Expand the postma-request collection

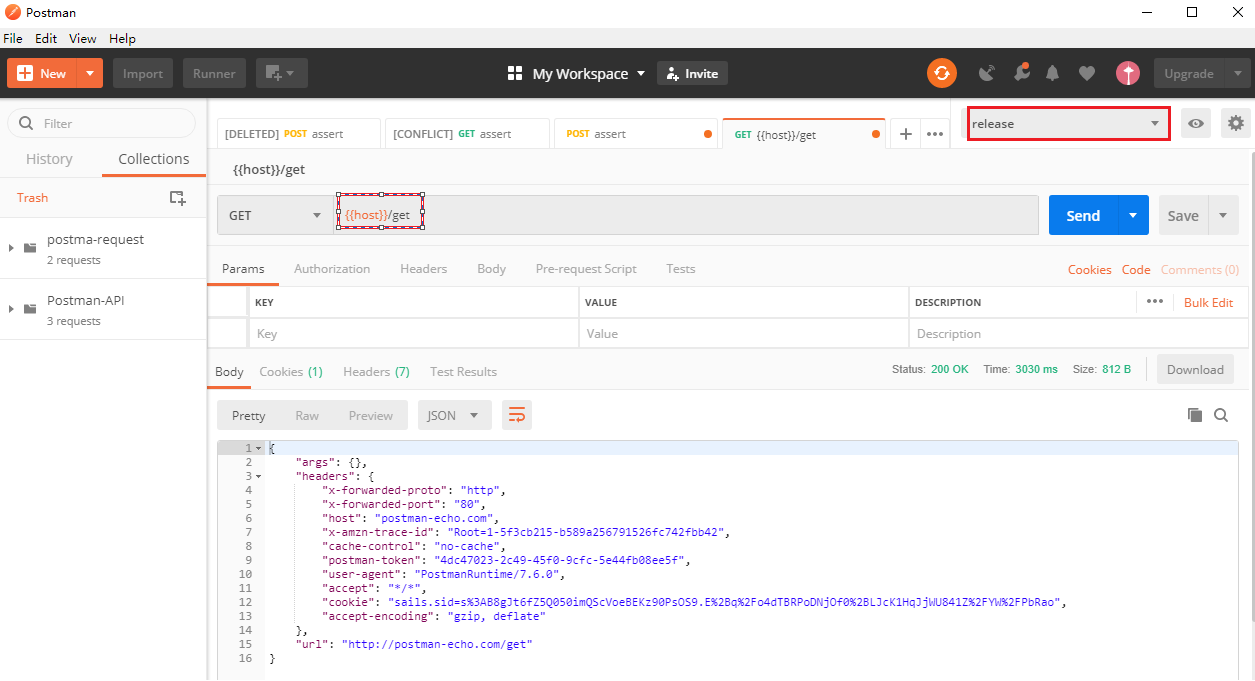coord(11,248)
